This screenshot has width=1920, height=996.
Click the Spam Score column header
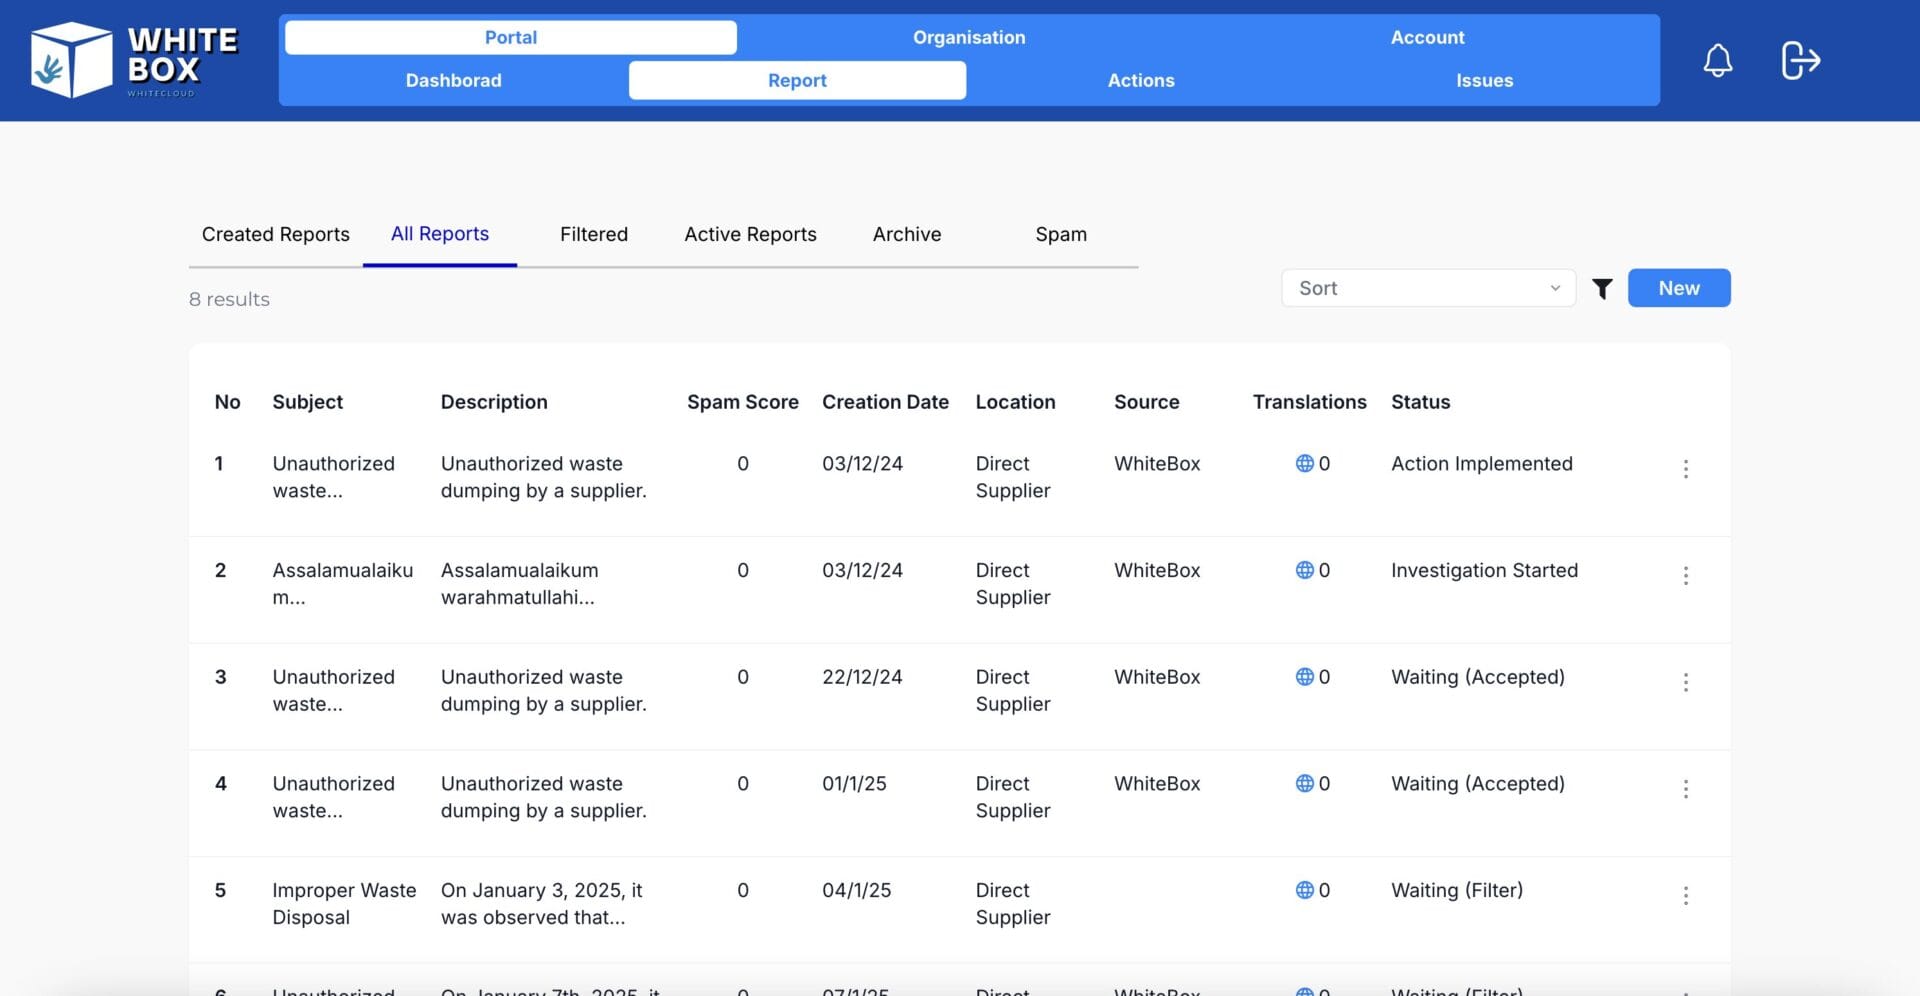[742, 402]
